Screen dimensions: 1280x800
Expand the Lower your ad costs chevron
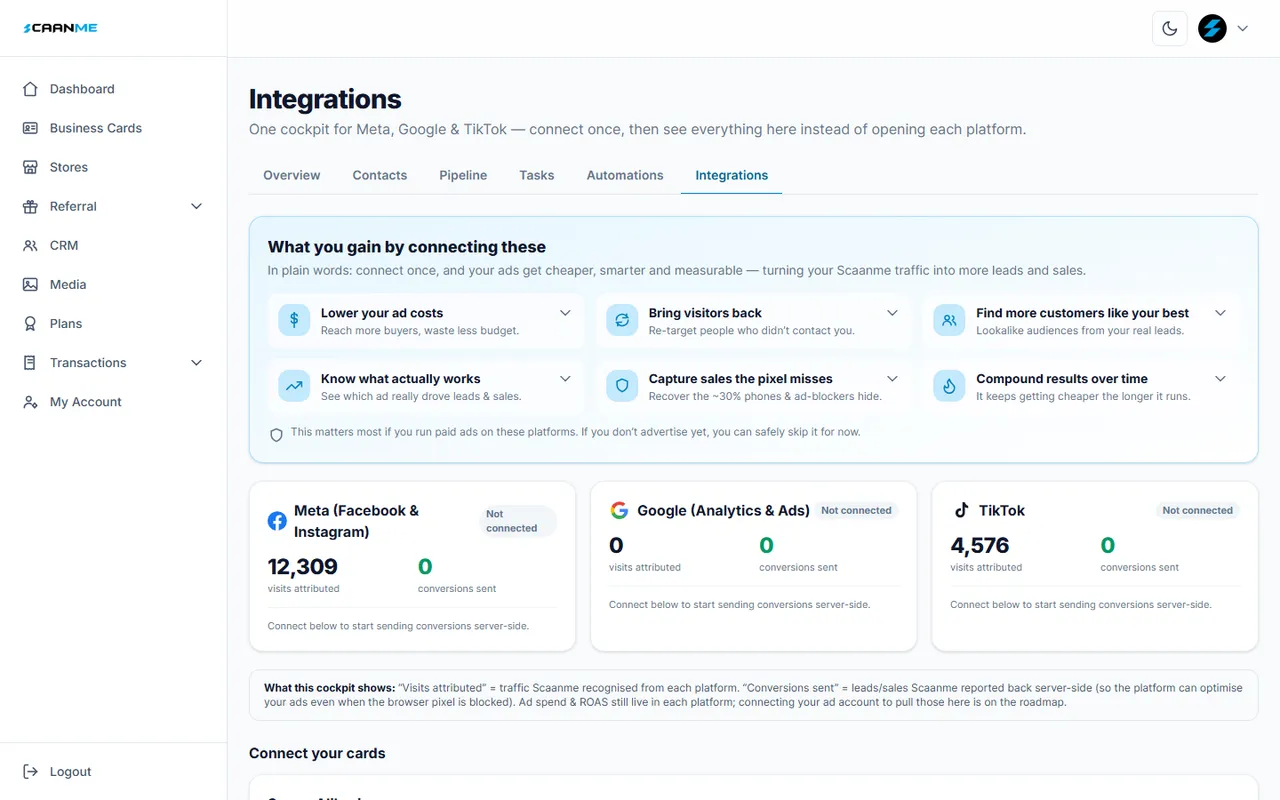[565, 313]
